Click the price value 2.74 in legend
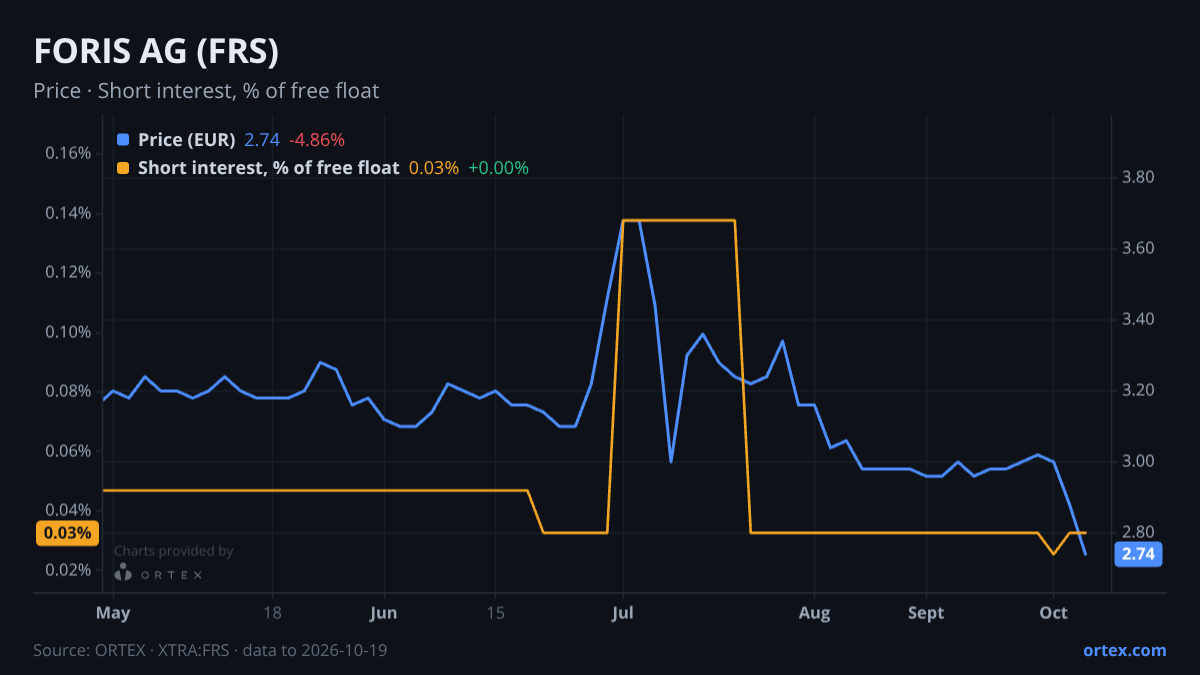Screen dimensions: 1200x675 pyautogui.click(x=262, y=140)
